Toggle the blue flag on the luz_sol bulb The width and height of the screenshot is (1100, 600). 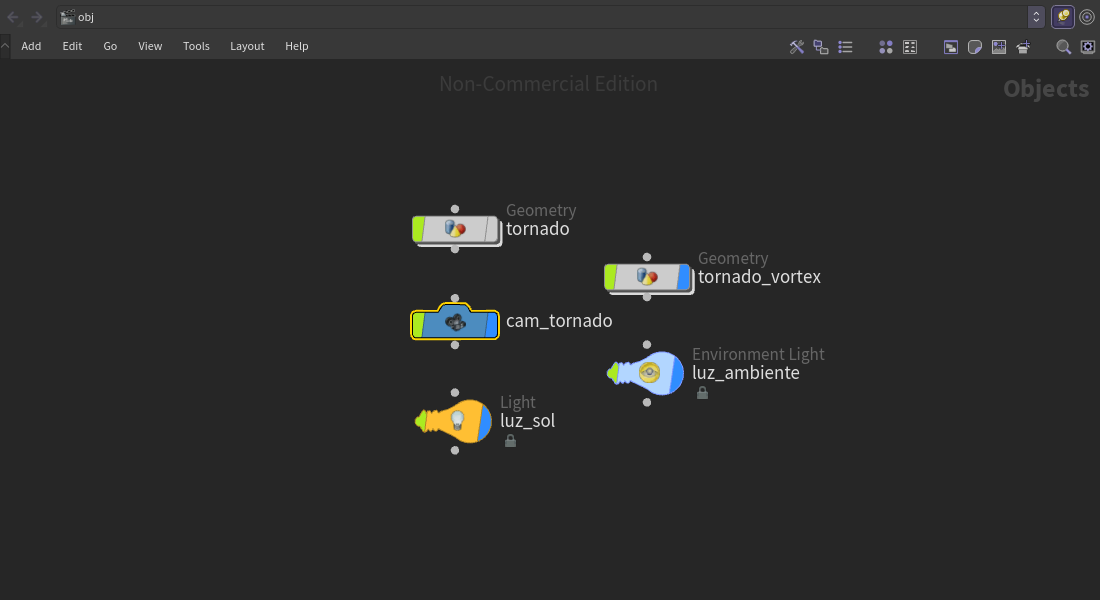[x=485, y=421]
